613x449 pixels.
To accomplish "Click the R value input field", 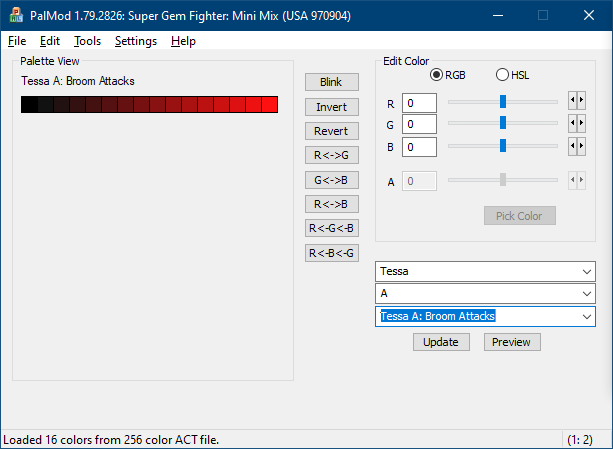I will pyautogui.click(x=419, y=103).
